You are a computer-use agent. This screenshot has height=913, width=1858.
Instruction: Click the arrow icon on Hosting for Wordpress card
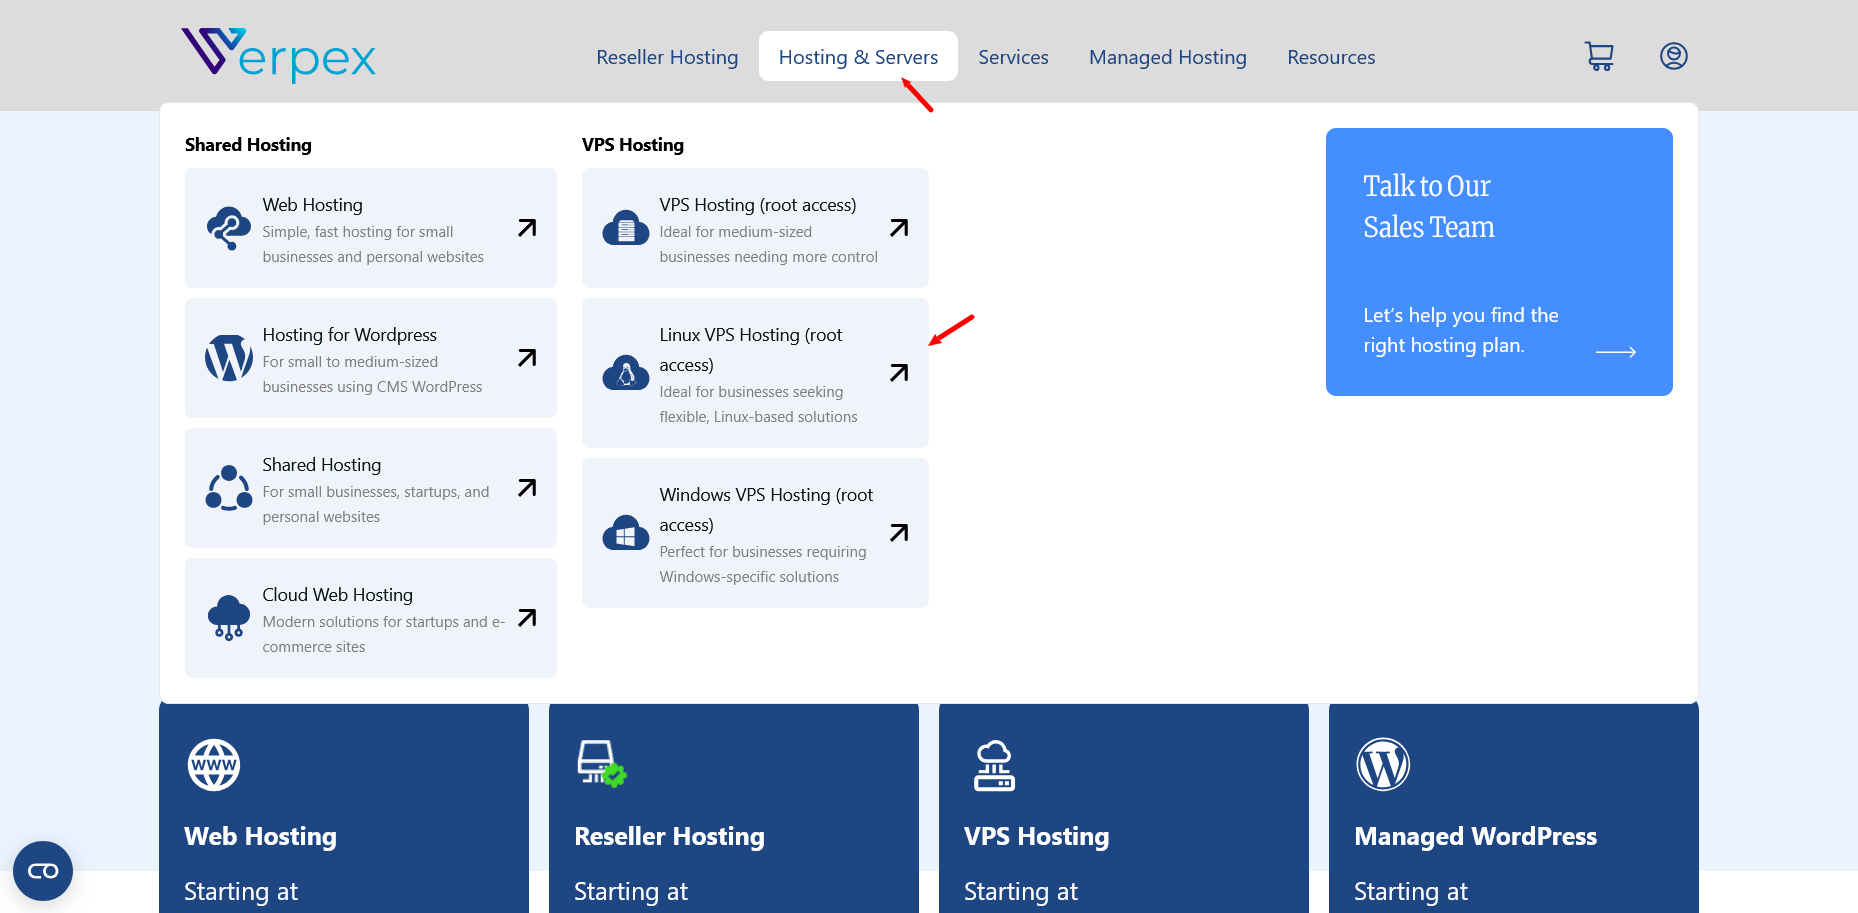pos(527,358)
